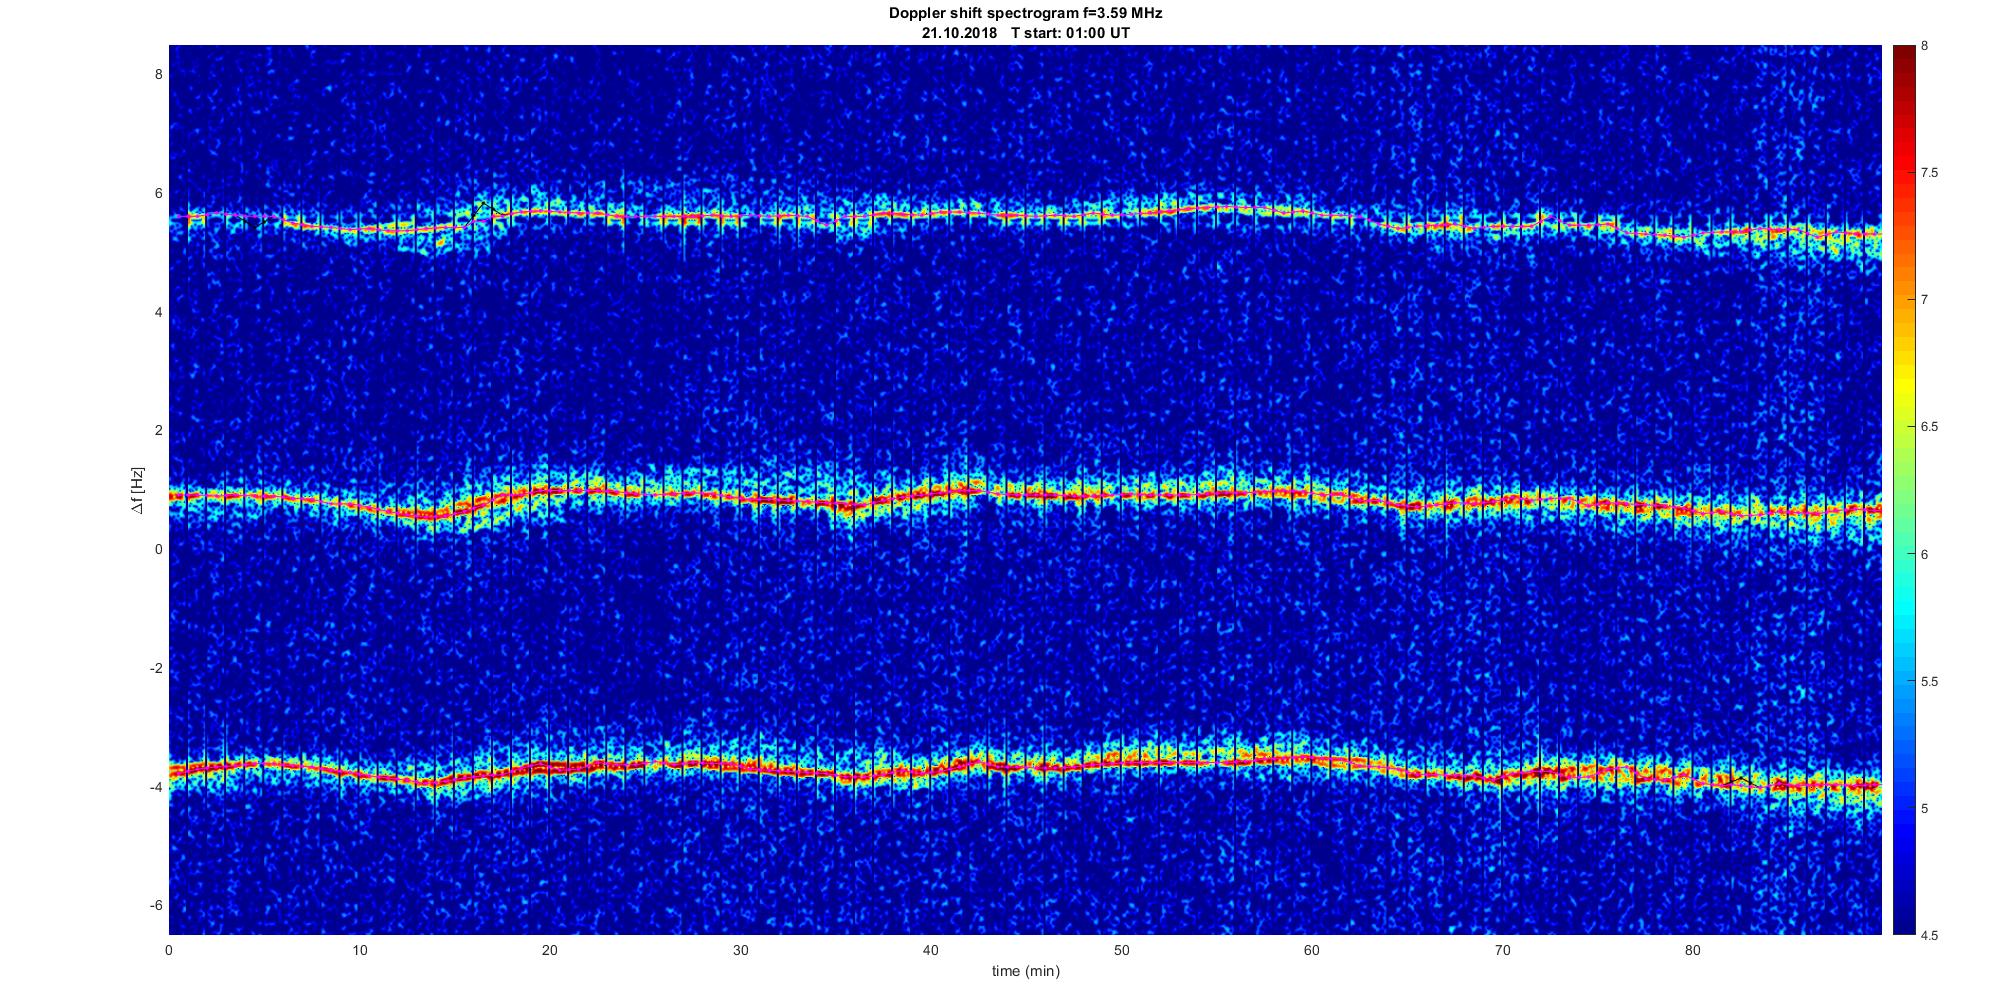2000x1003 pixels.
Task: Click colorbar tick label 7.5
Action: pyautogui.click(x=1930, y=173)
